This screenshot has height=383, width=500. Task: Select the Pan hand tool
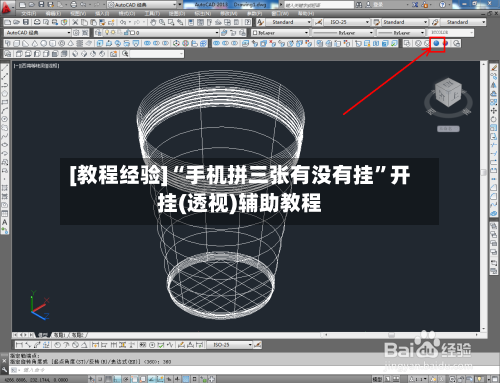tap(153, 22)
